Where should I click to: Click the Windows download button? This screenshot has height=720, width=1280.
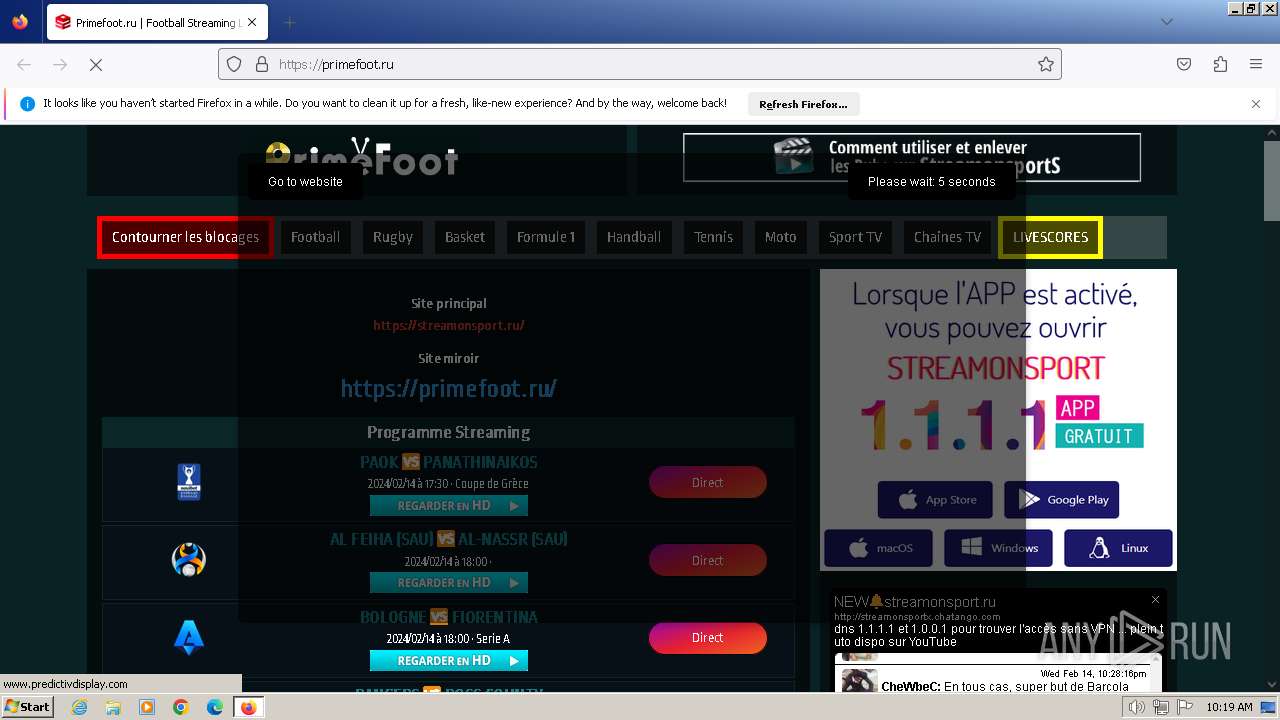coord(998,548)
